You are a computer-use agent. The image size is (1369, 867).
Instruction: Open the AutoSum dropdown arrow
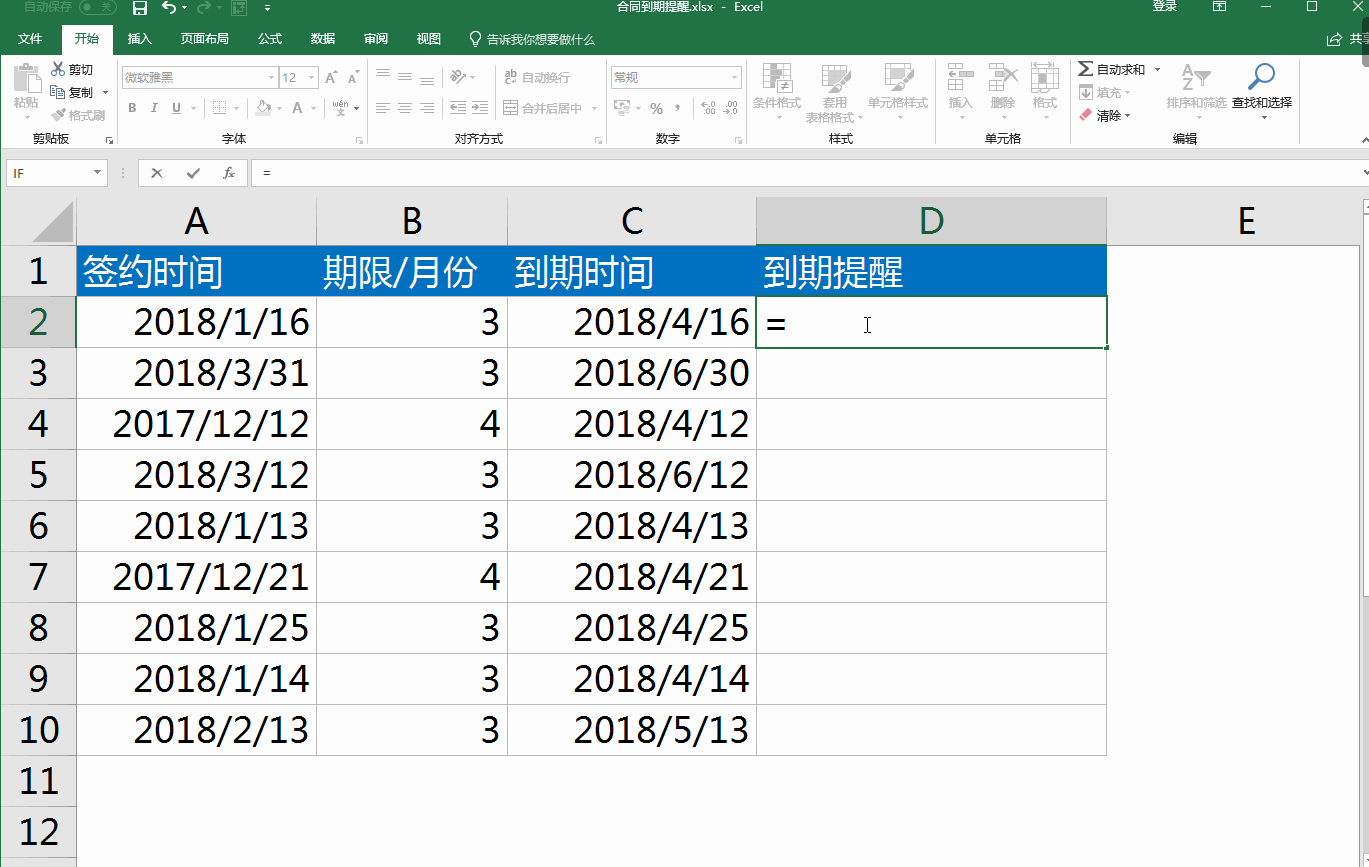tap(1158, 69)
